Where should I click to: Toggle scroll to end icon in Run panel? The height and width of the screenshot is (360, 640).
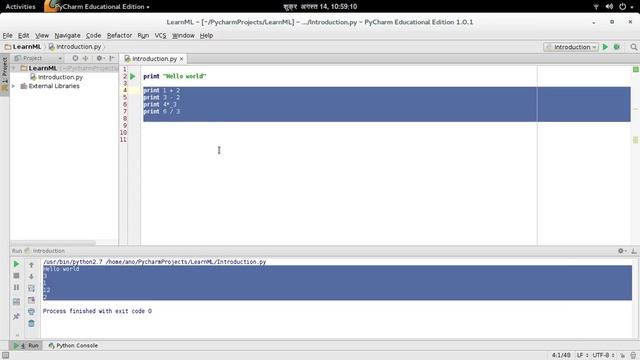pos(31,300)
